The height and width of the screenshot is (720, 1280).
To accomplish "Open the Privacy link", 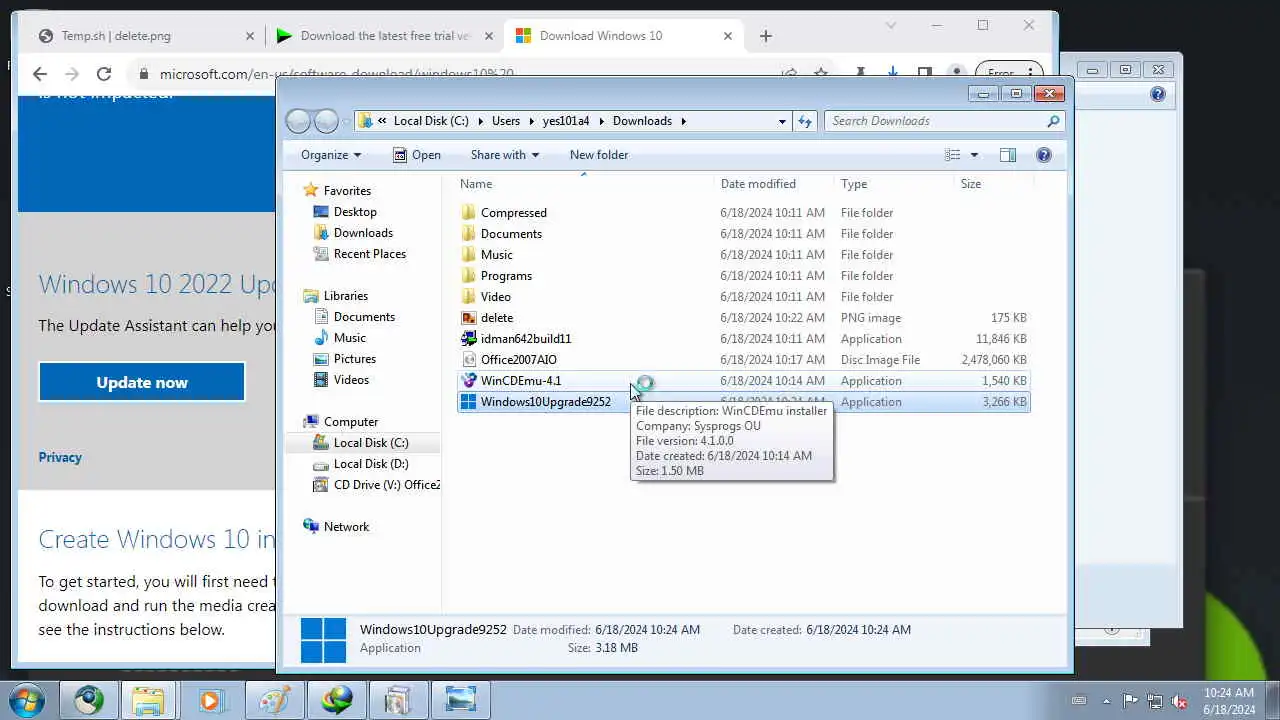I will pyautogui.click(x=60, y=457).
